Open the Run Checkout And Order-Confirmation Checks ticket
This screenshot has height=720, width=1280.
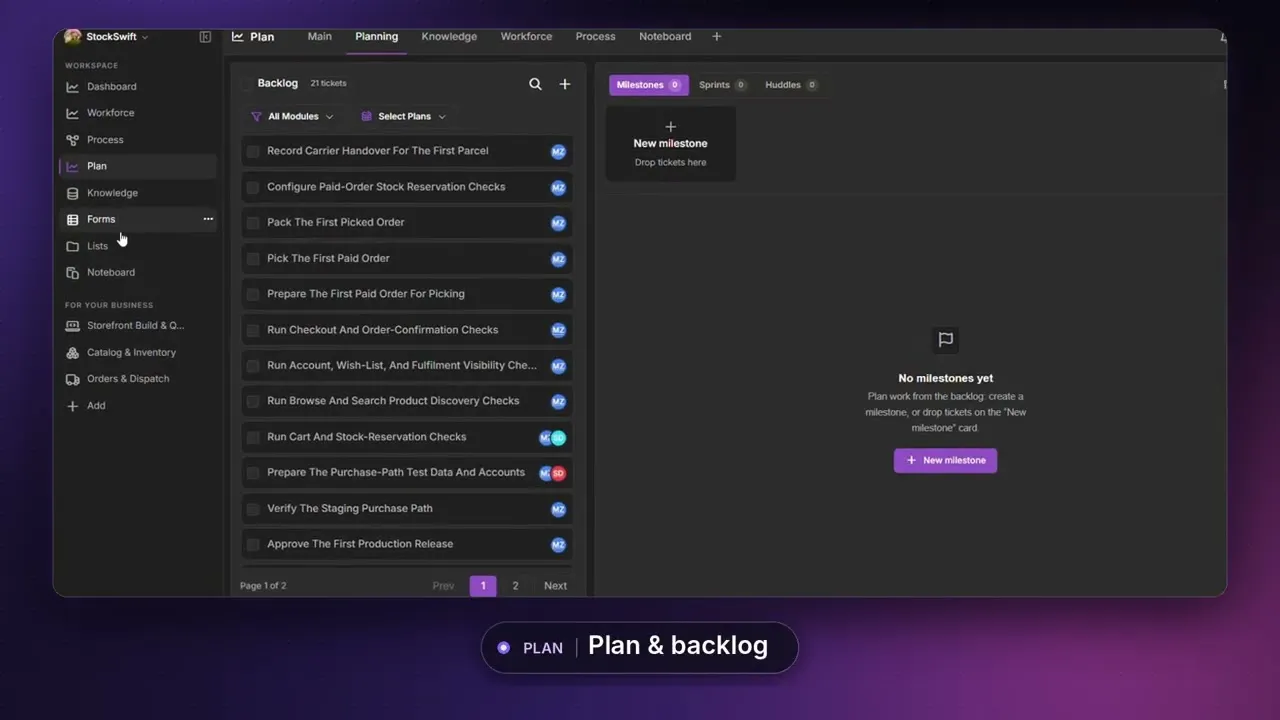click(x=407, y=330)
